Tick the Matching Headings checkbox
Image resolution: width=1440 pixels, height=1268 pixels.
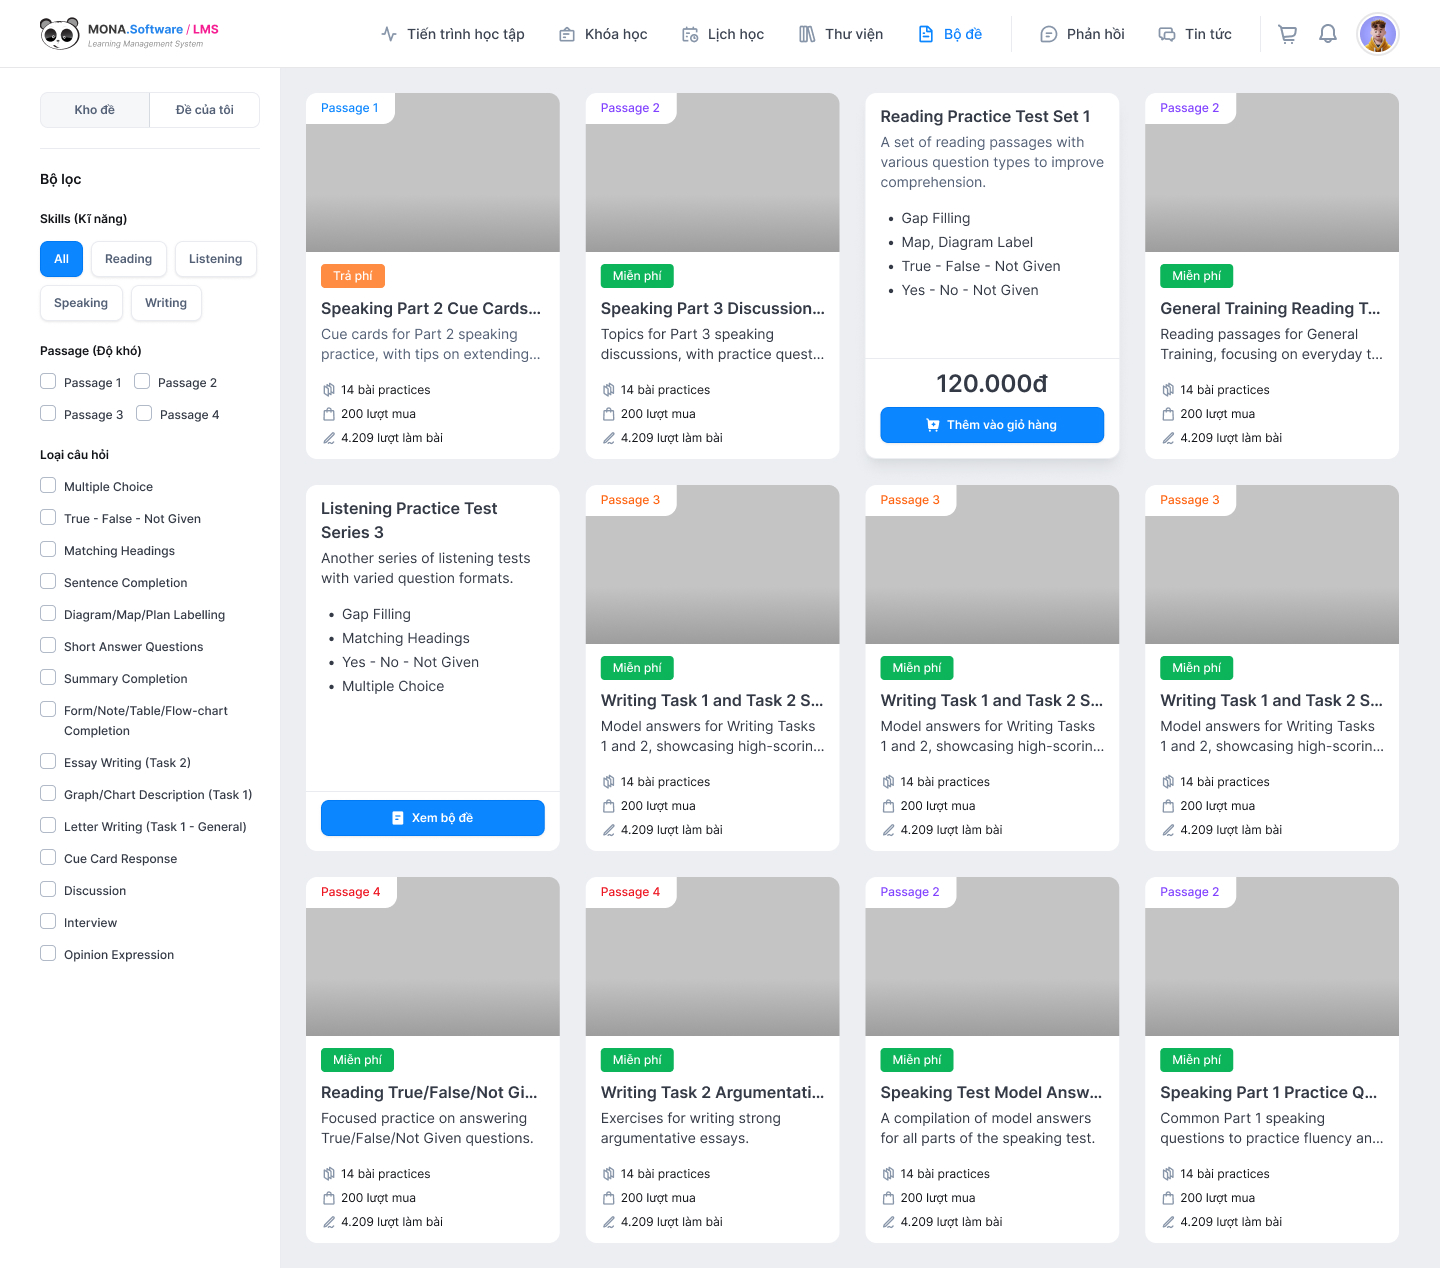(x=48, y=549)
